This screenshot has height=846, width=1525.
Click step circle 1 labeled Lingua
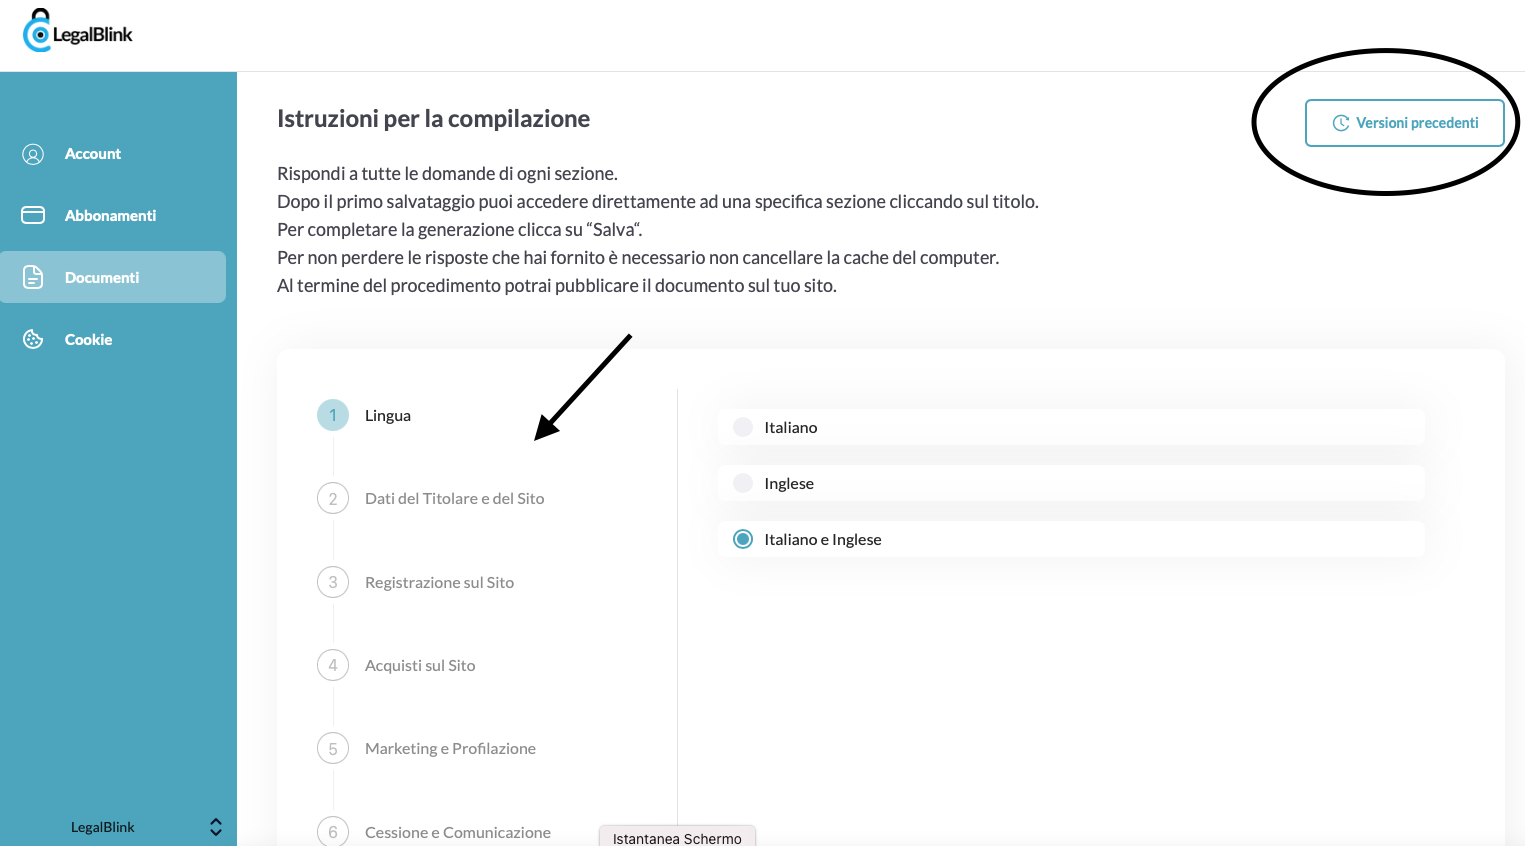point(332,415)
